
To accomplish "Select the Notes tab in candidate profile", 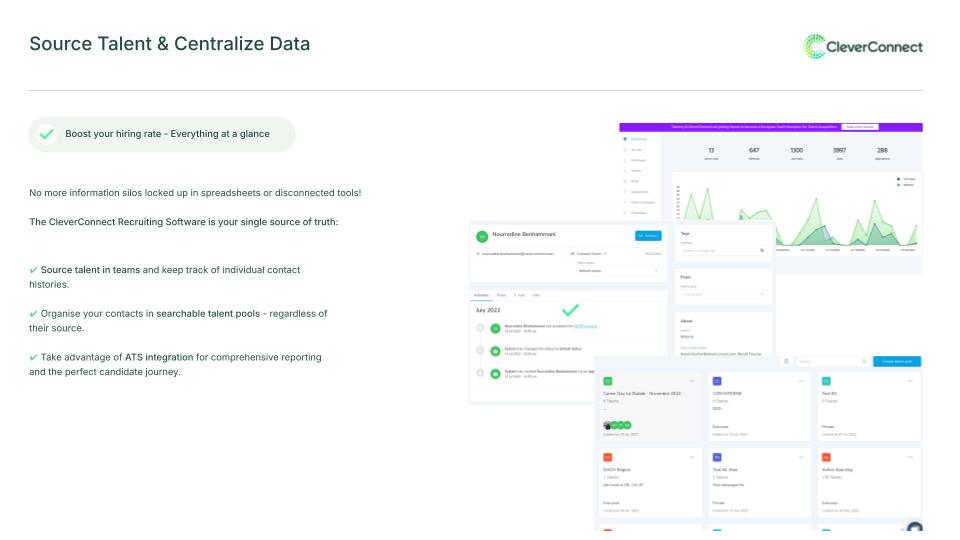I will pyautogui.click(x=501, y=295).
